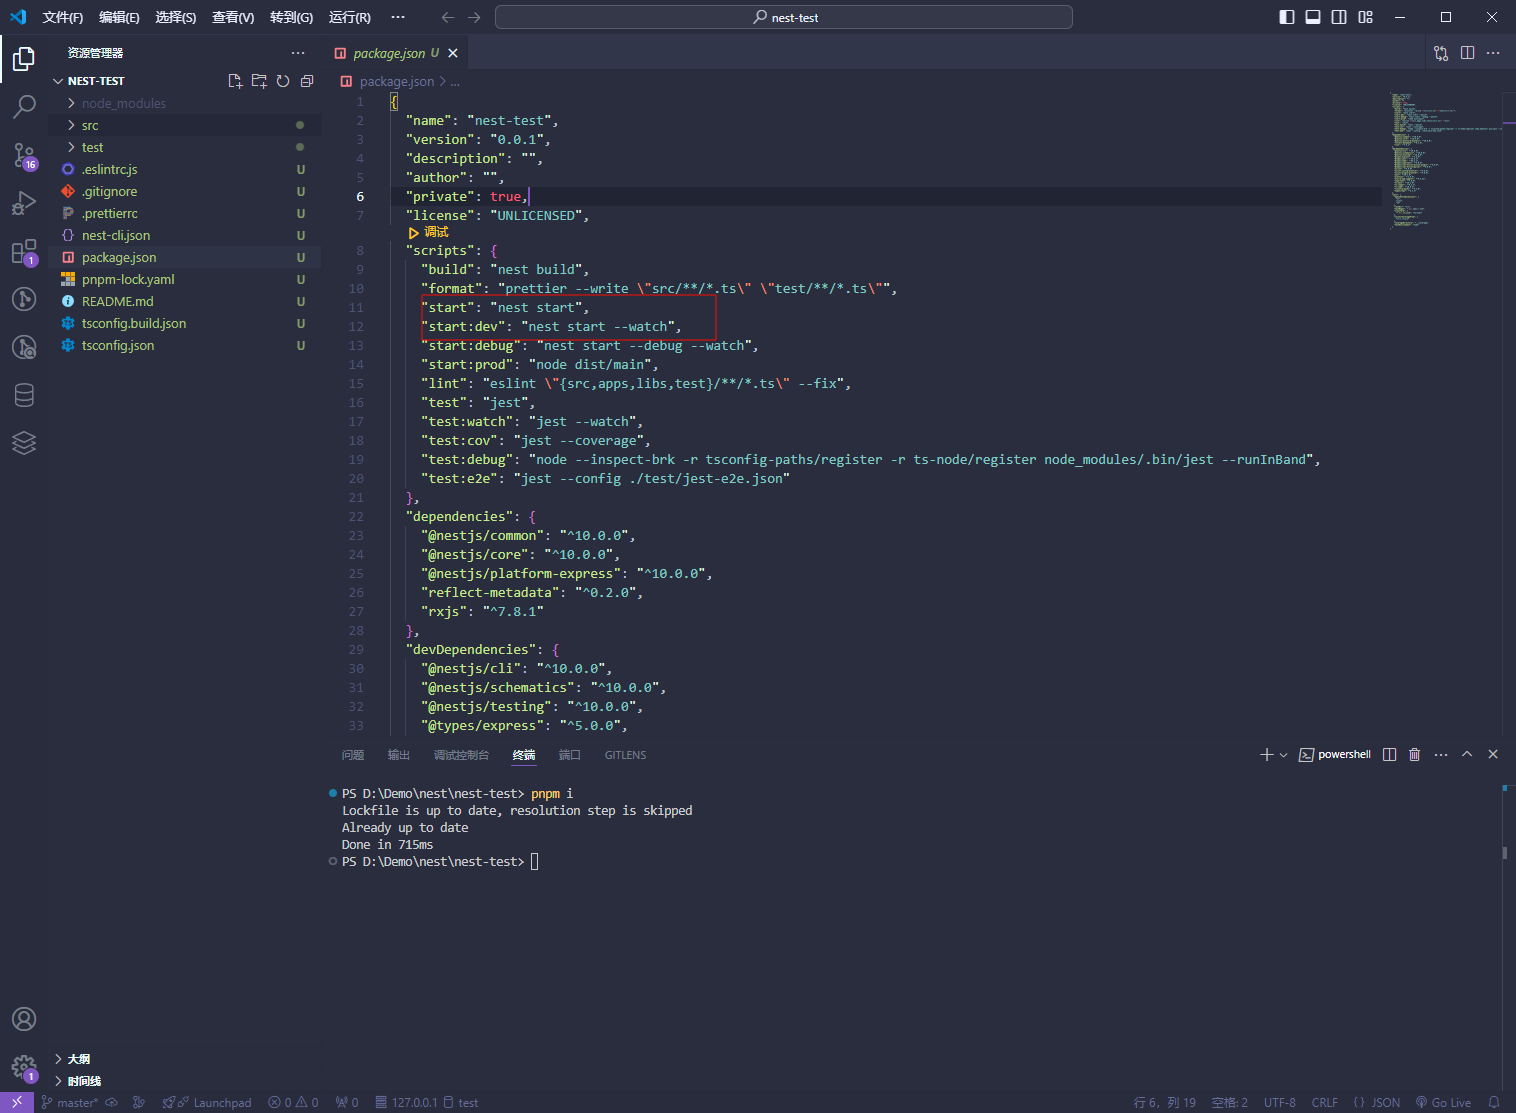Refresh the explorer file tree
1516x1113 pixels.
(283, 81)
